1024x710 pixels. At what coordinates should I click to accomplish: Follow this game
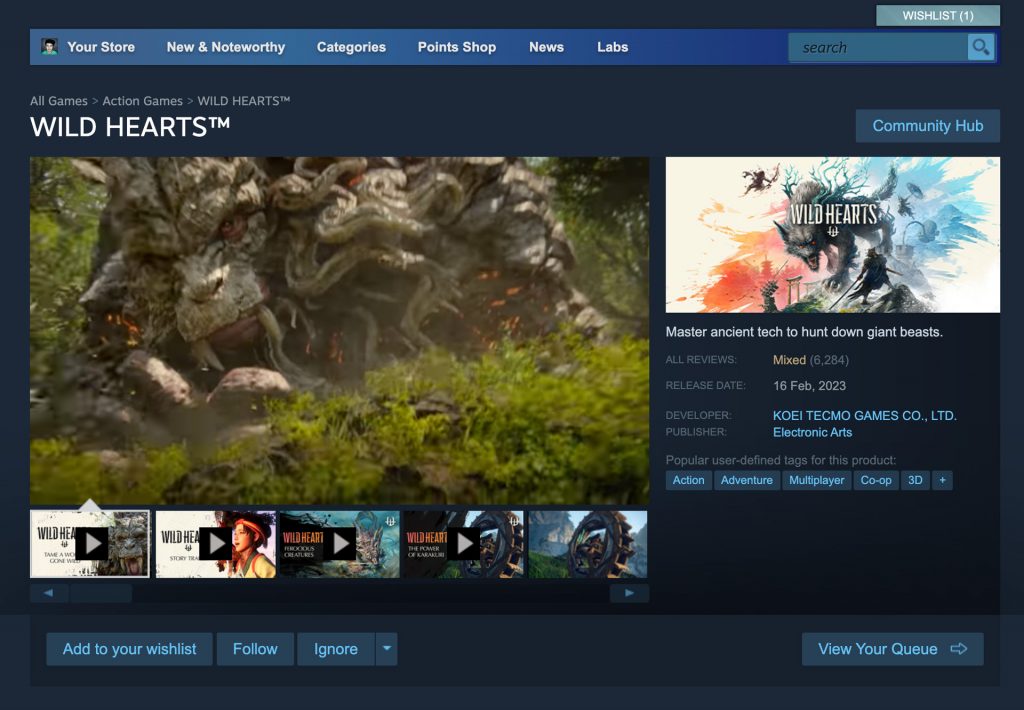(x=255, y=649)
